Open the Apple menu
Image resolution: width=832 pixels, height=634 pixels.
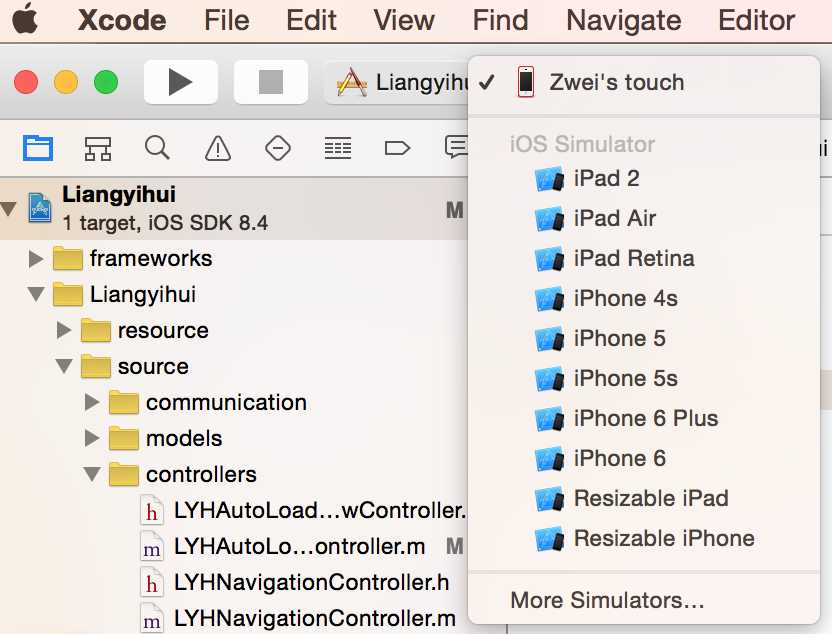[x=25, y=20]
